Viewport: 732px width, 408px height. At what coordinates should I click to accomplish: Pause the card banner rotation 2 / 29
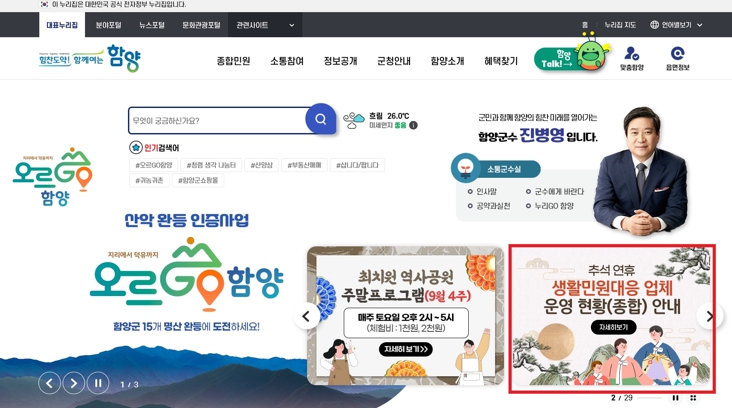coord(676,398)
